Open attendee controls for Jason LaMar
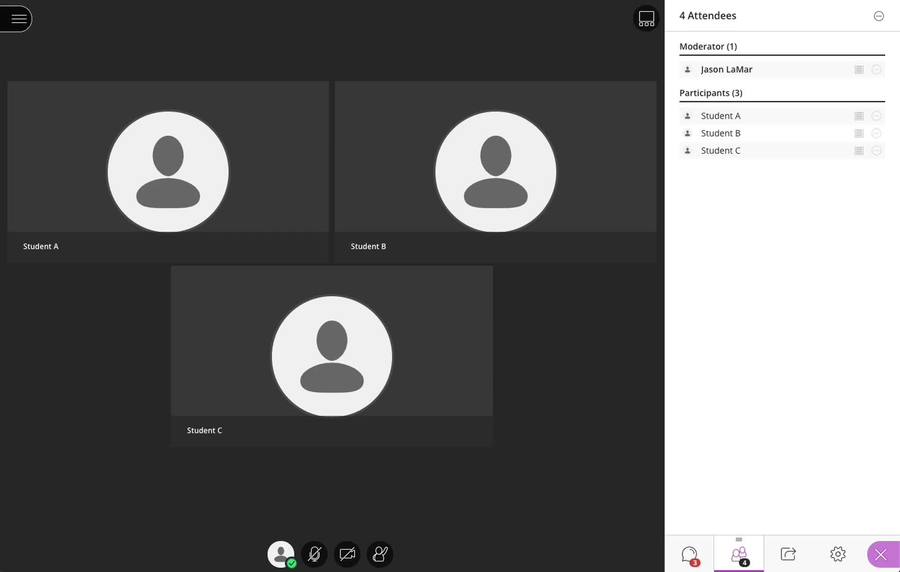The image size is (900, 572). 876,69
